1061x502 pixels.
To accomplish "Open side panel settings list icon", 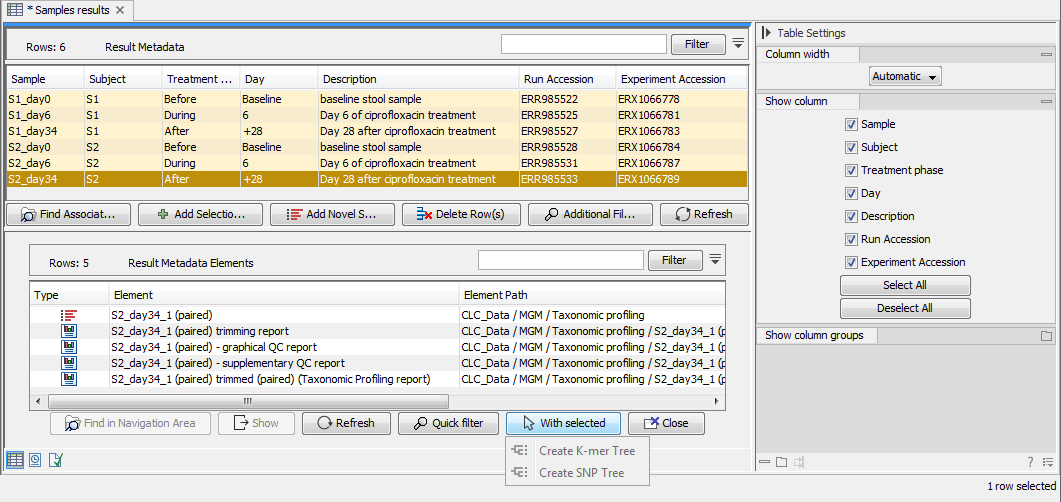I will tap(1046, 462).
